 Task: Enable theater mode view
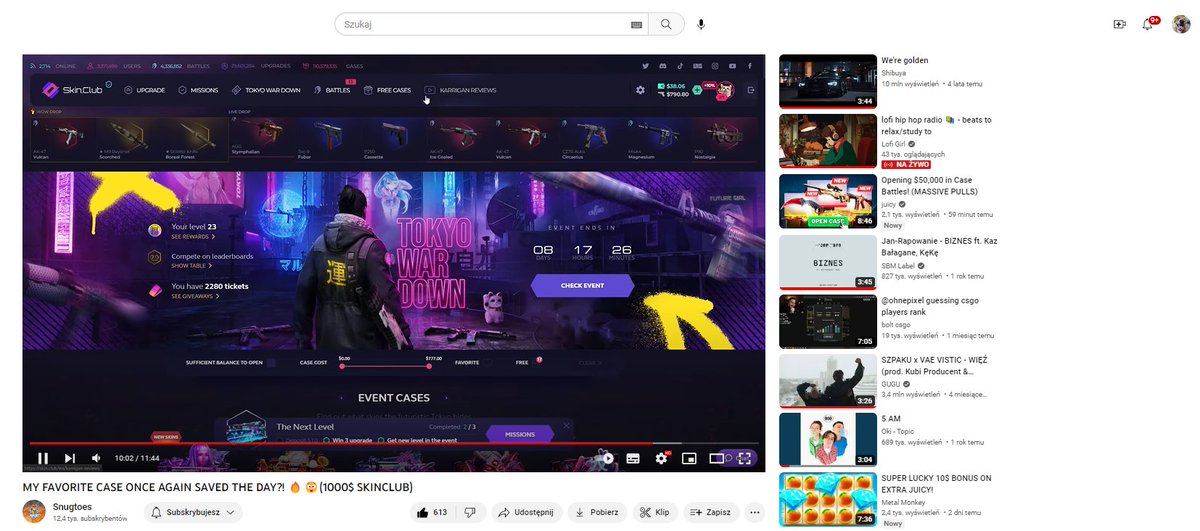click(716, 458)
